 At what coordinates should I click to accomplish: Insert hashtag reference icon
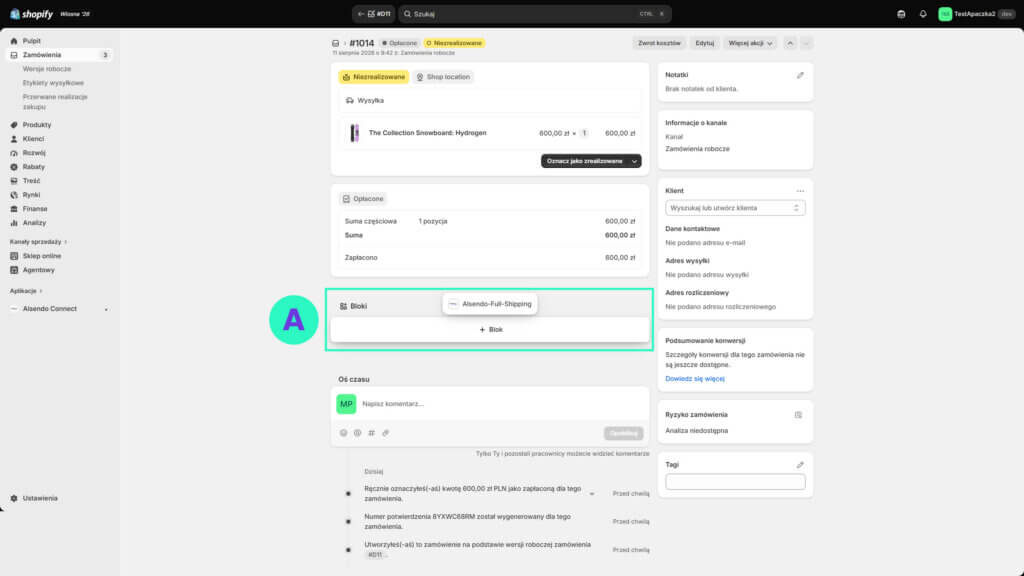tap(372, 433)
